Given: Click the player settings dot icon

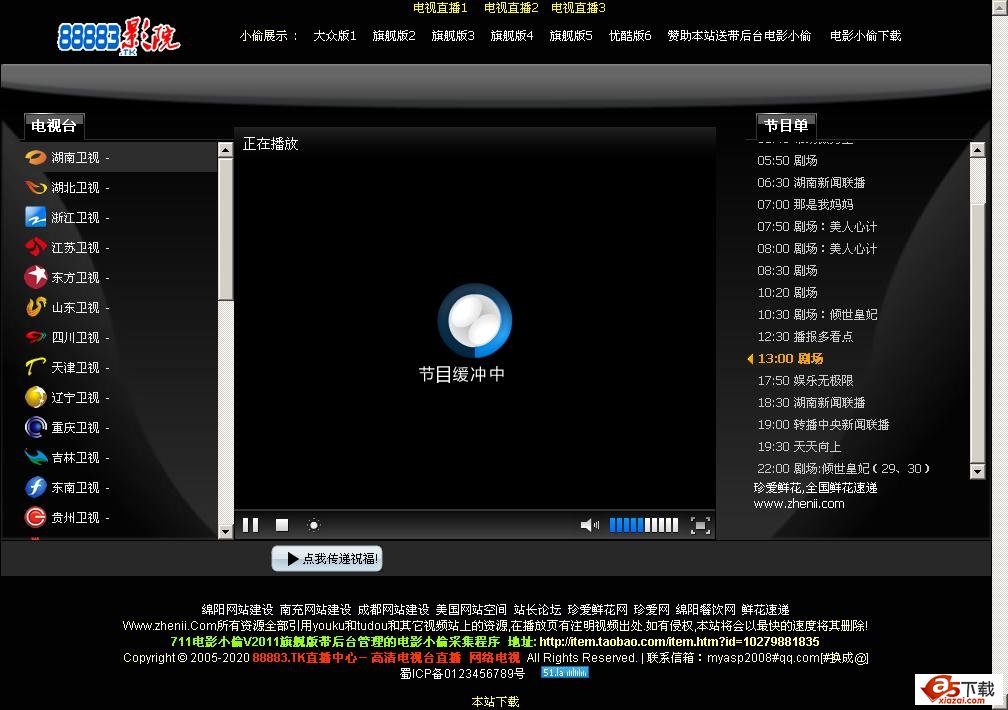Looking at the screenshot, I should coord(314,525).
